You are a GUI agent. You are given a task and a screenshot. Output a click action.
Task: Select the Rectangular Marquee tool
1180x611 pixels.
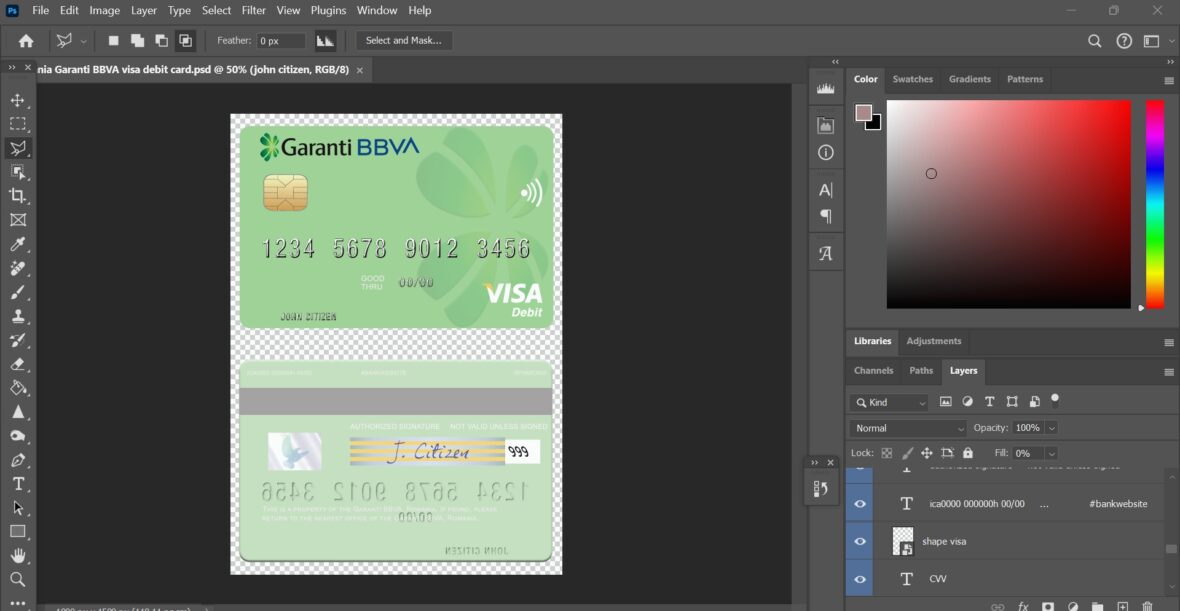pos(18,124)
